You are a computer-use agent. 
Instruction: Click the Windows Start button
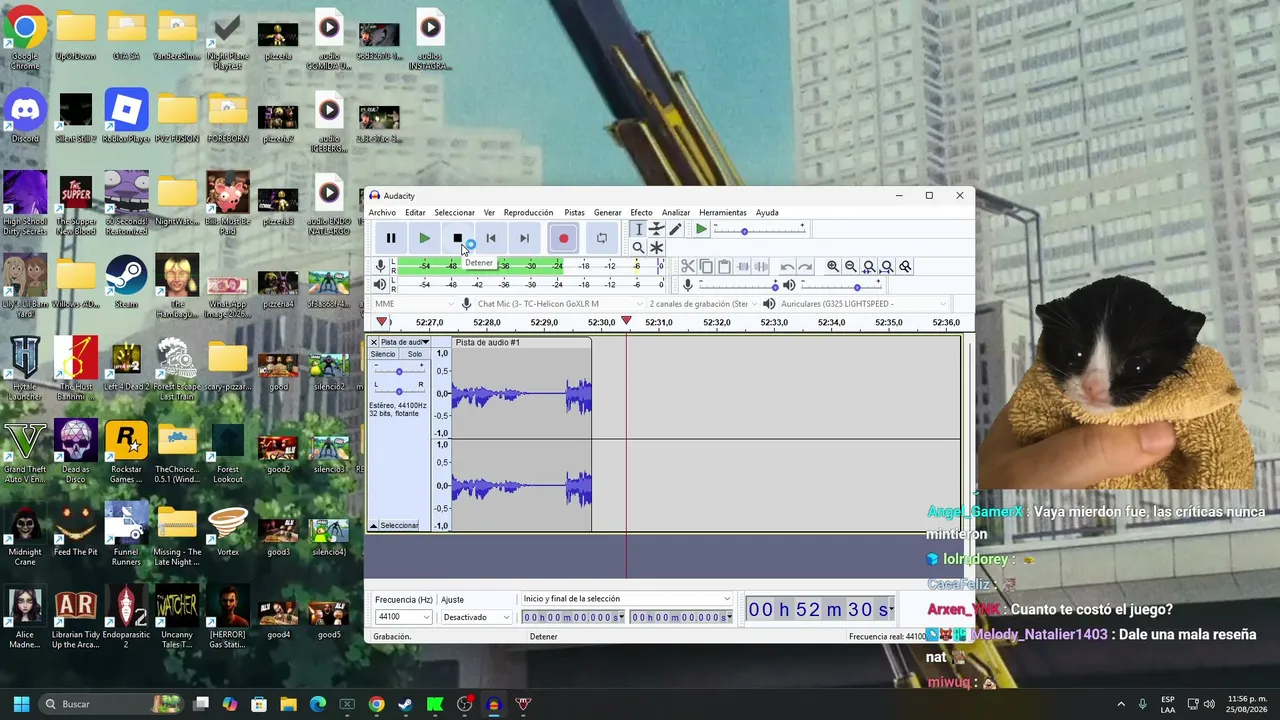pyautogui.click(x=21, y=704)
